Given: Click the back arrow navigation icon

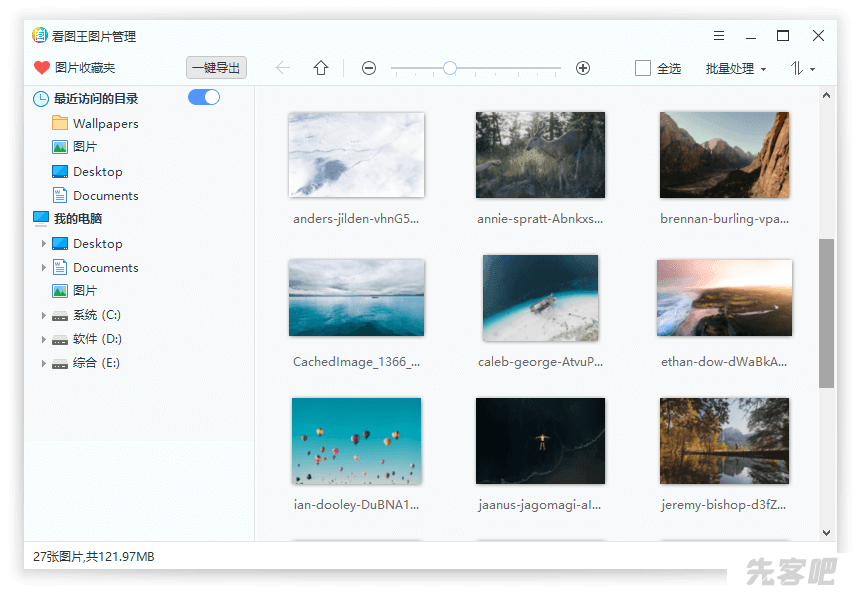Looking at the screenshot, I should coord(283,68).
